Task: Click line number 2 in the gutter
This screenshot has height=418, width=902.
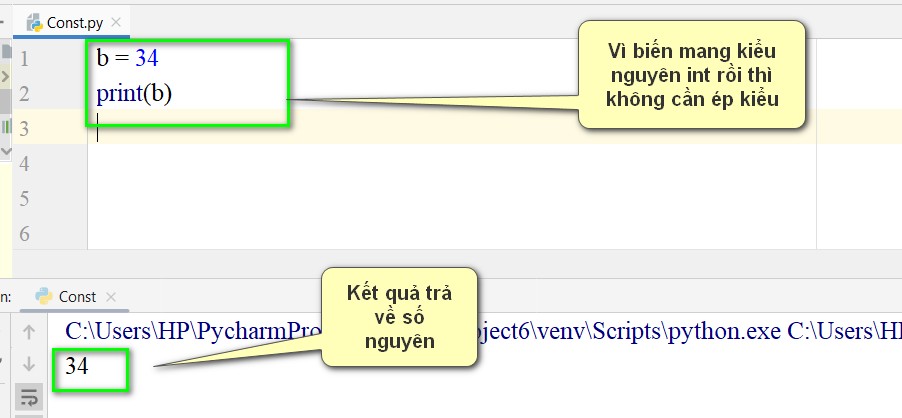Action: 24,93
